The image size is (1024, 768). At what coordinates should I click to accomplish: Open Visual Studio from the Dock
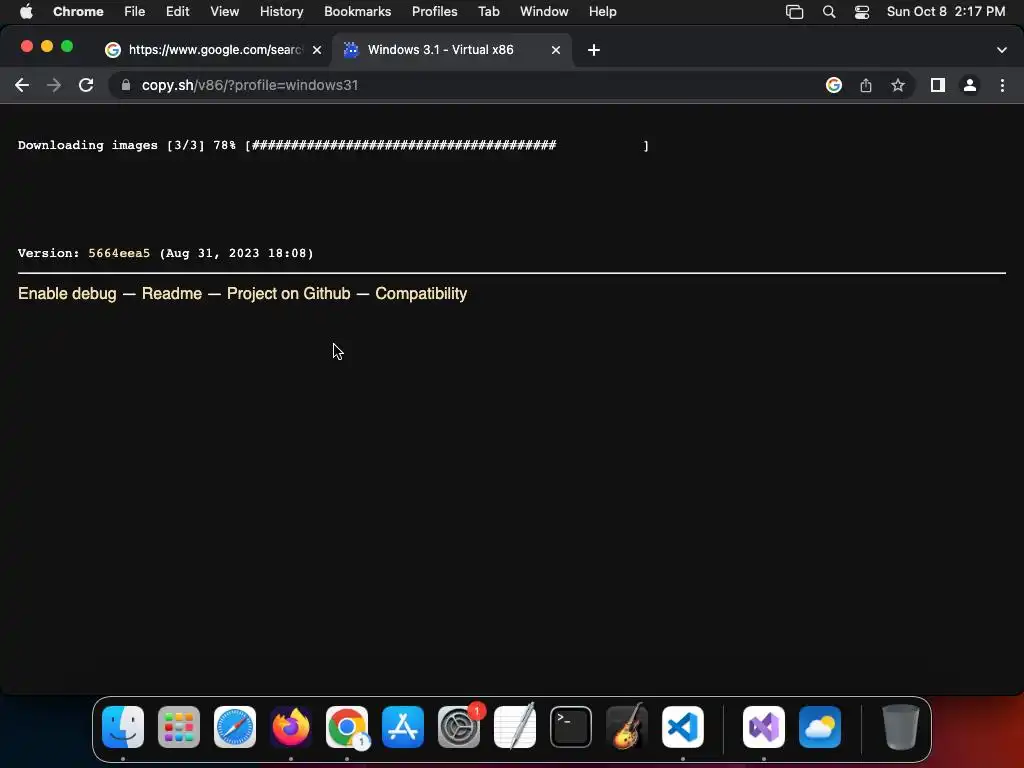click(x=763, y=727)
